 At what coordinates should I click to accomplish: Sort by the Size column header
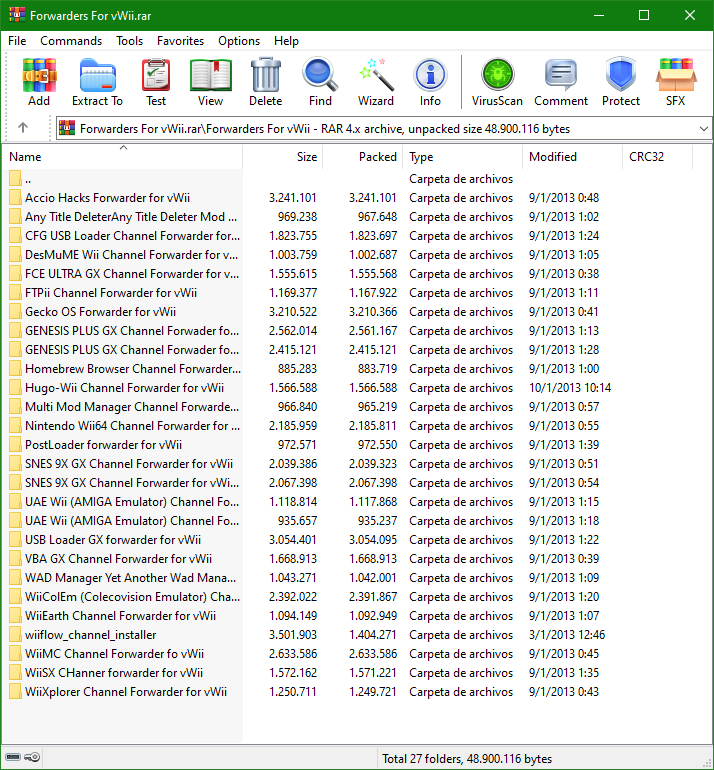point(283,157)
